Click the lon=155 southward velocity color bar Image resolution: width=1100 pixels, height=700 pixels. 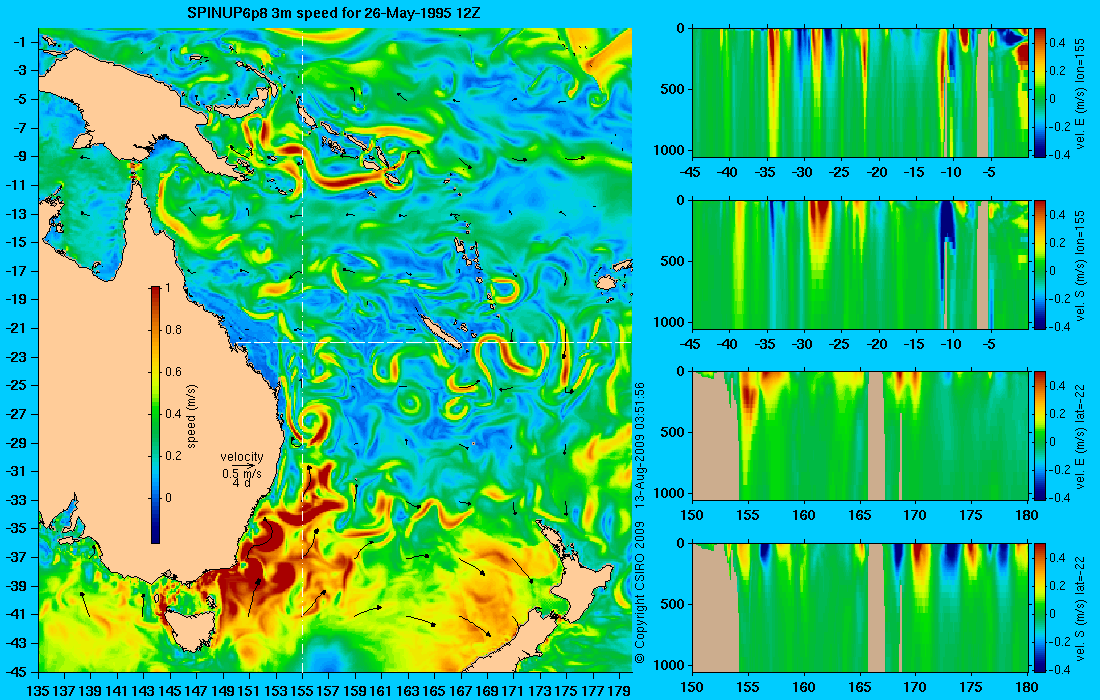1039,264
